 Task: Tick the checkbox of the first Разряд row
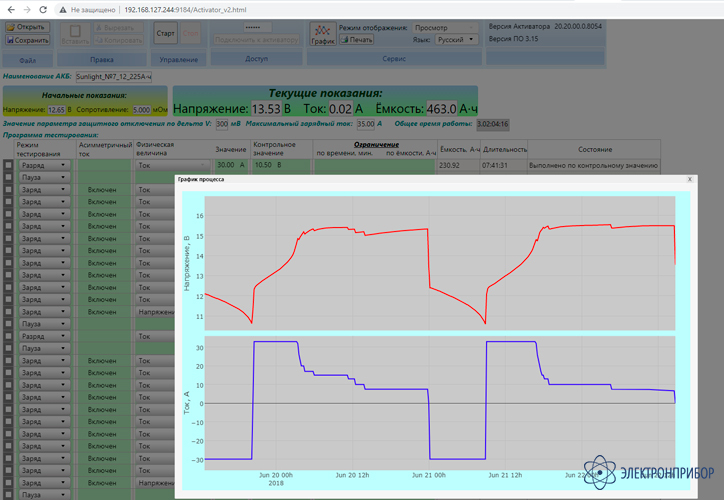(9, 165)
